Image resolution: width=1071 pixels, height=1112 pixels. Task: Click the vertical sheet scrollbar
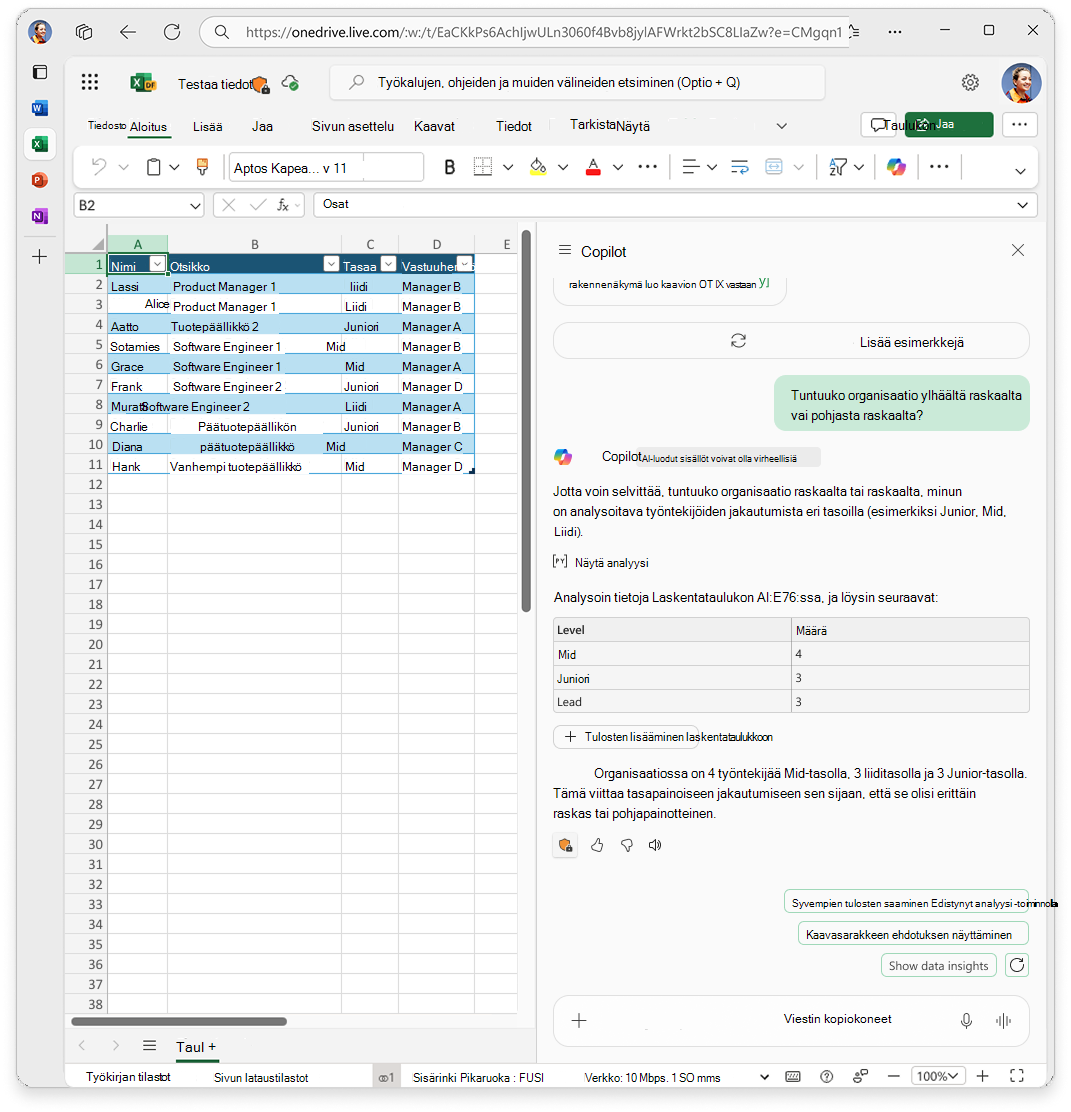(526, 421)
